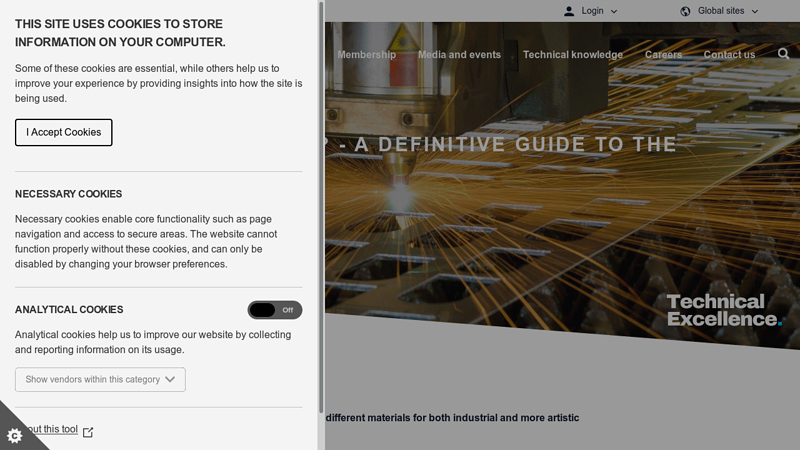Click the search magnifier icon
Screen dimensions: 800x450
[x=784, y=54]
